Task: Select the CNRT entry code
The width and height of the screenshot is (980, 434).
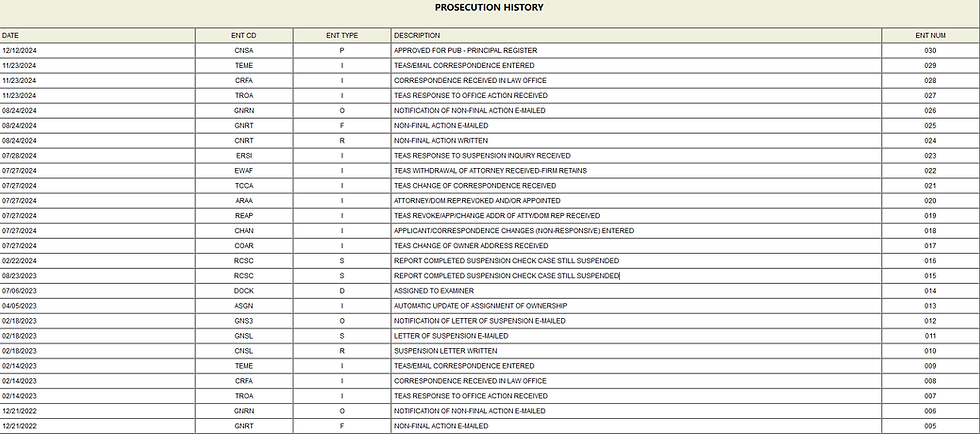Action: (x=244, y=141)
